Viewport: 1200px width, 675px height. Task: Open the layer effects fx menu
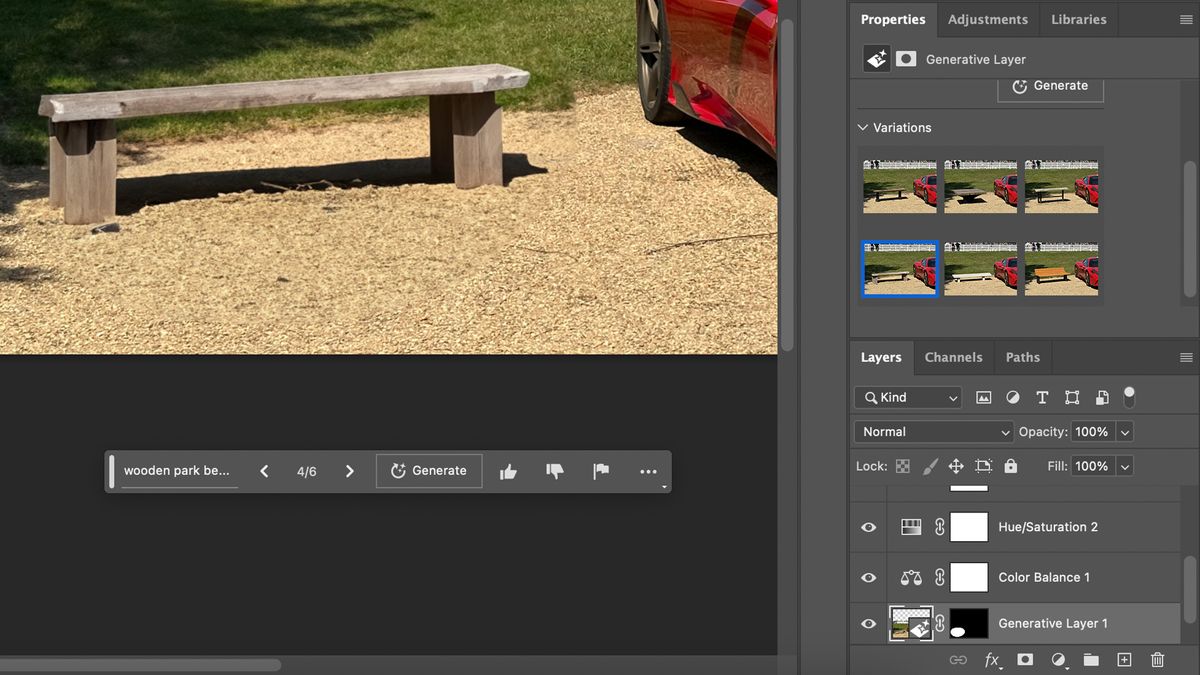(x=992, y=660)
